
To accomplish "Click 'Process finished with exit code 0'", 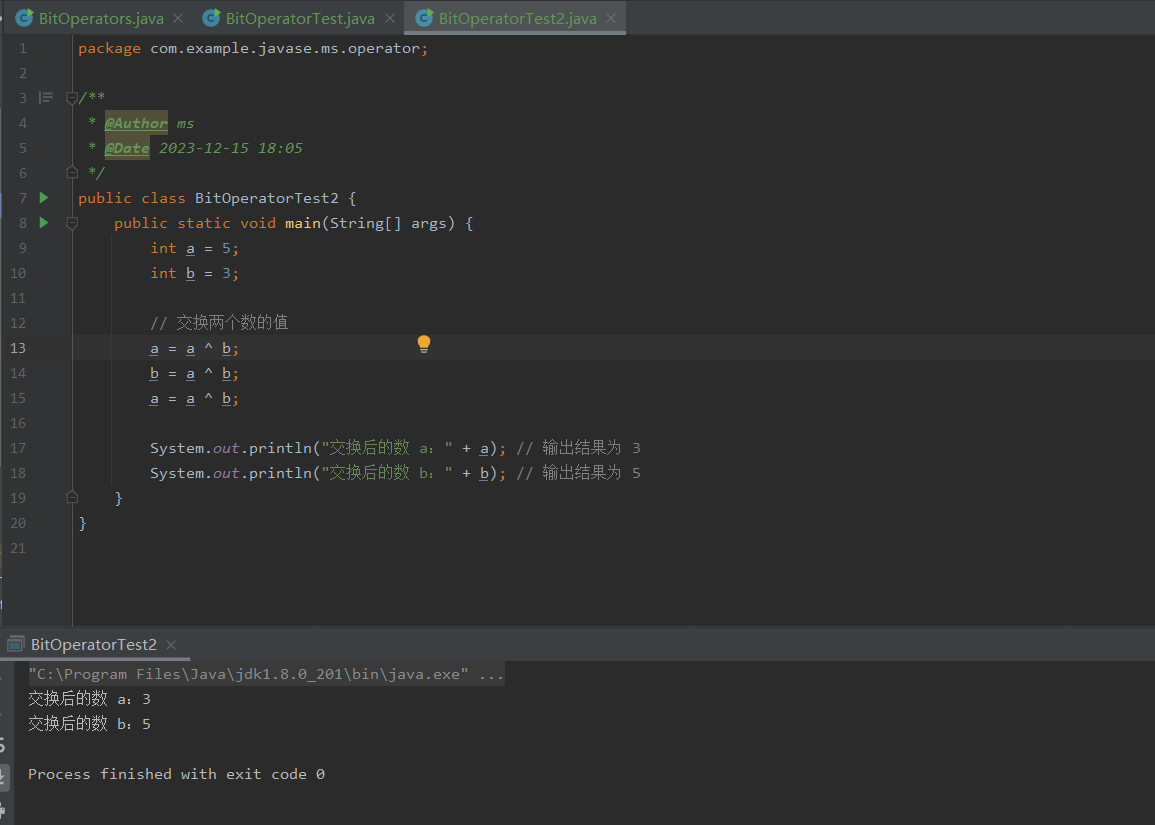I will 176,774.
